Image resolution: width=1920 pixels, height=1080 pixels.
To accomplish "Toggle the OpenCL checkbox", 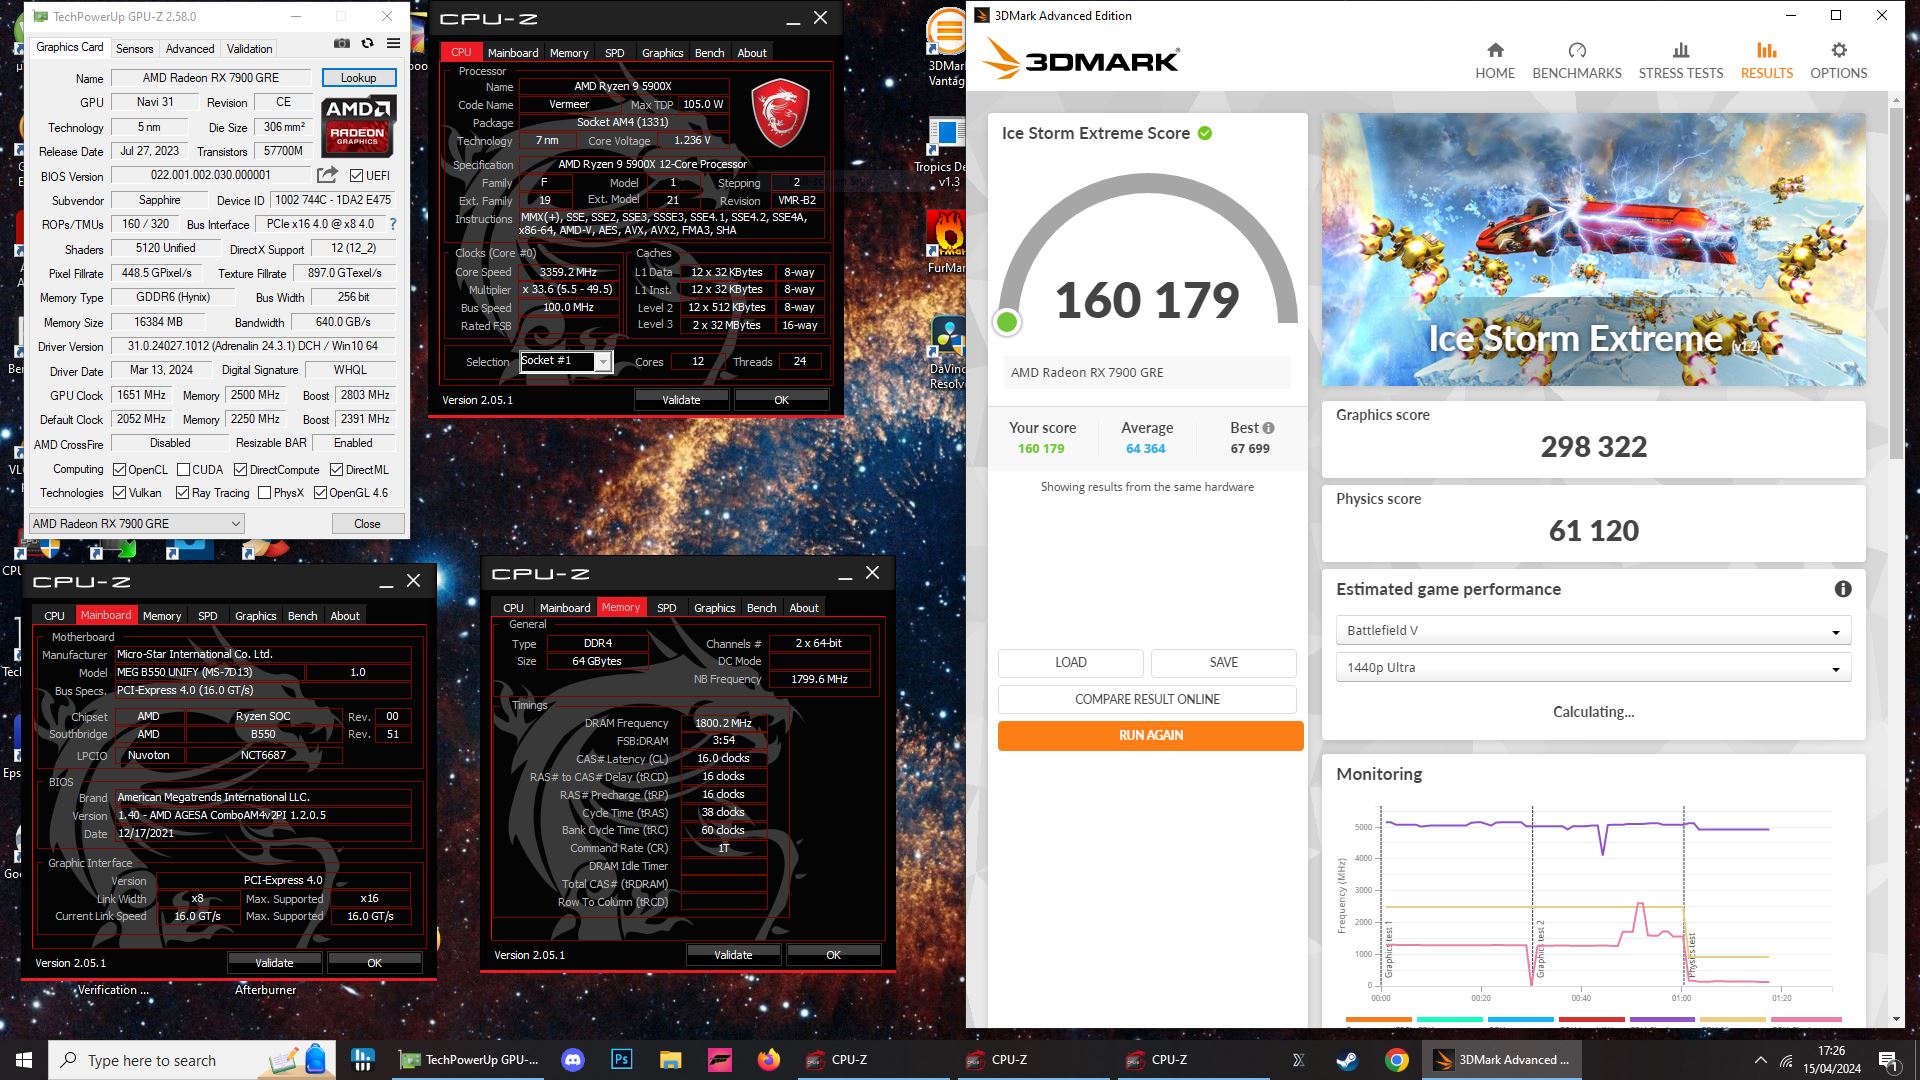I will [119, 470].
